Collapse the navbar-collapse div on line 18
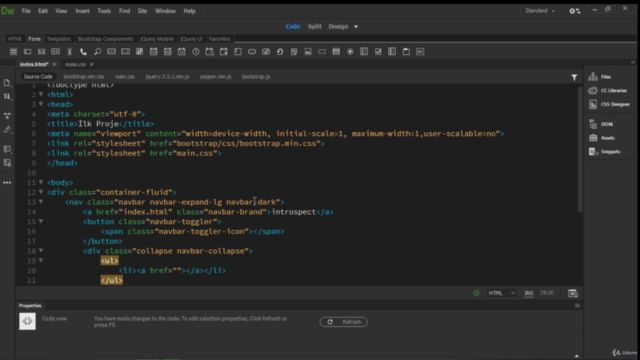640x360 pixels. pos(41,251)
